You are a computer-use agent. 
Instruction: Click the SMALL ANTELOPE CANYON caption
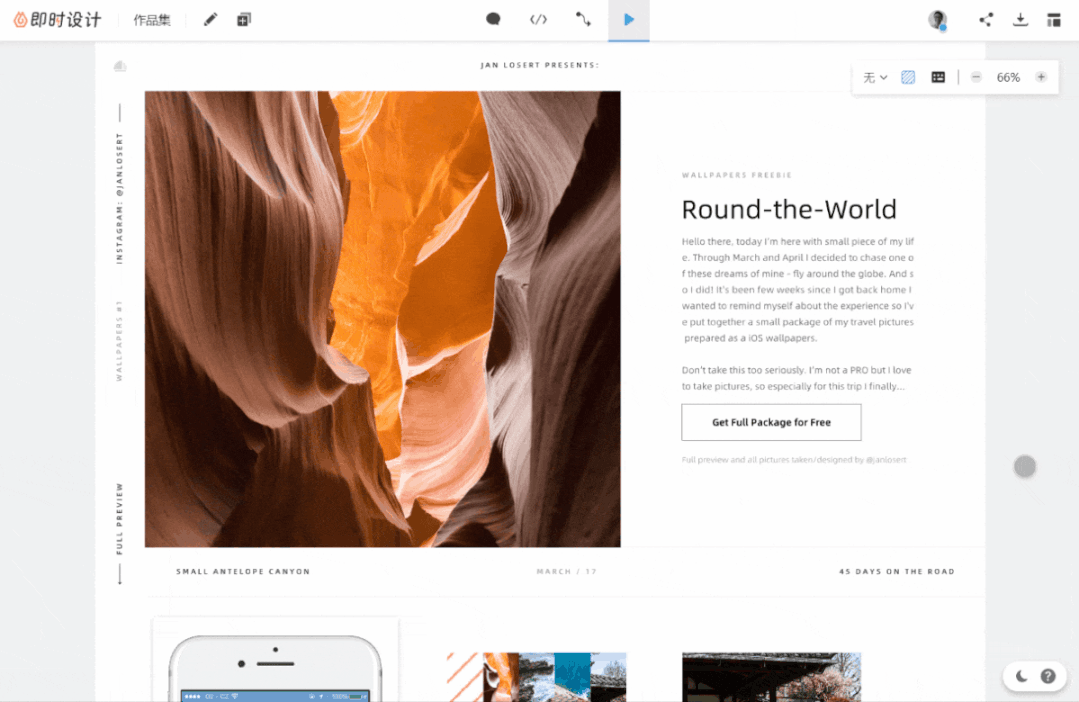coord(243,571)
